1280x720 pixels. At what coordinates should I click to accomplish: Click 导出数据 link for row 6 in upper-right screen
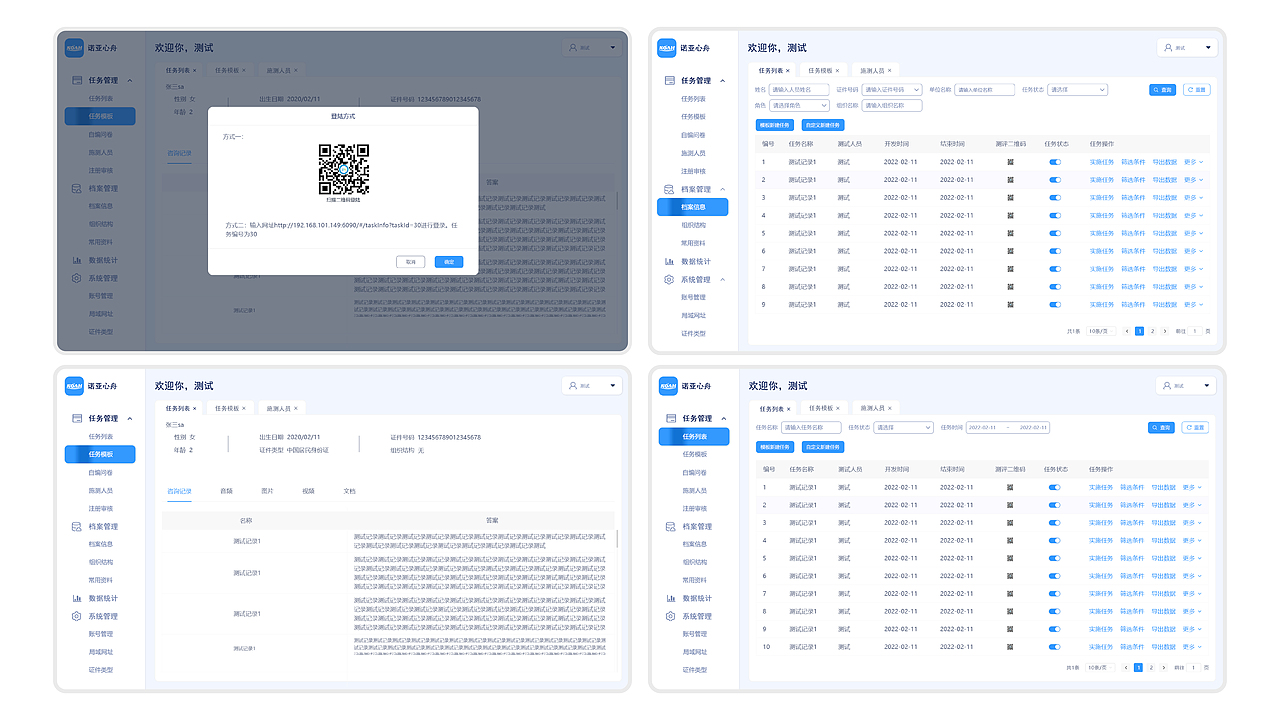(1164, 251)
